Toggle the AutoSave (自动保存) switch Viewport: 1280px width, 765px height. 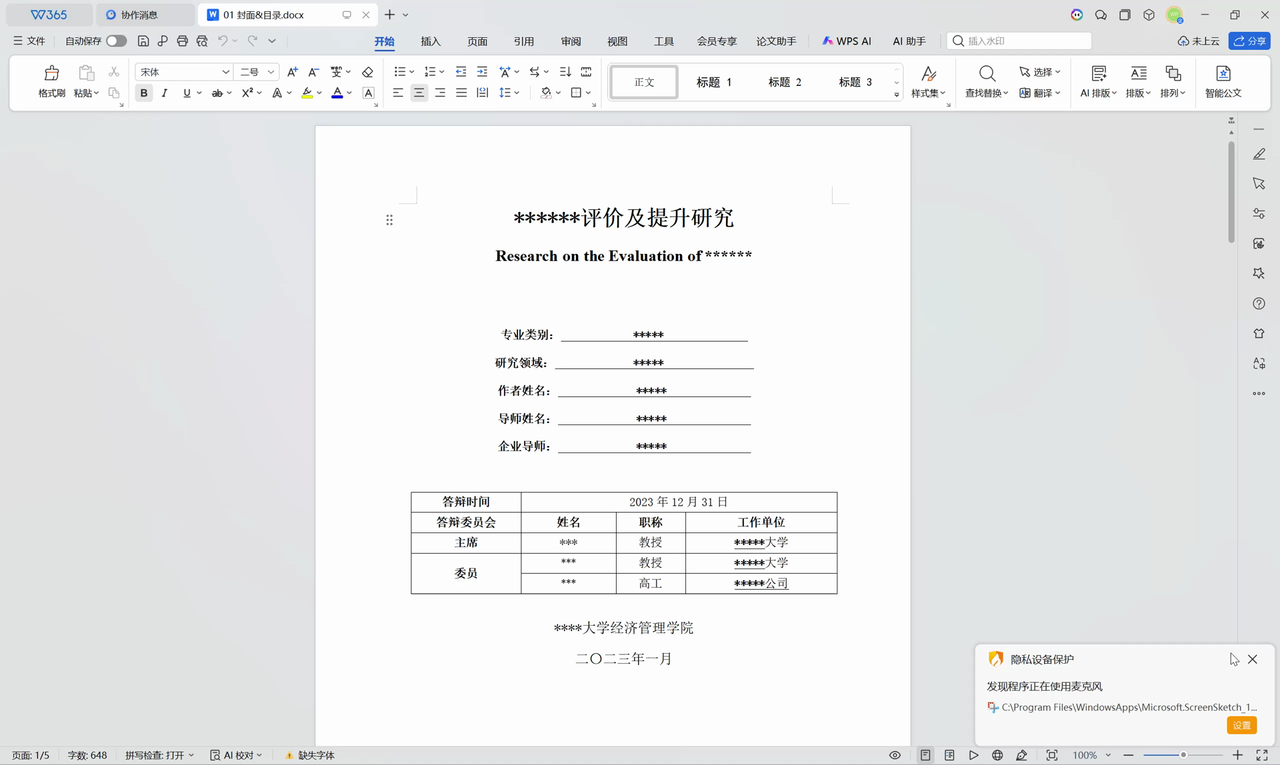click(x=117, y=41)
